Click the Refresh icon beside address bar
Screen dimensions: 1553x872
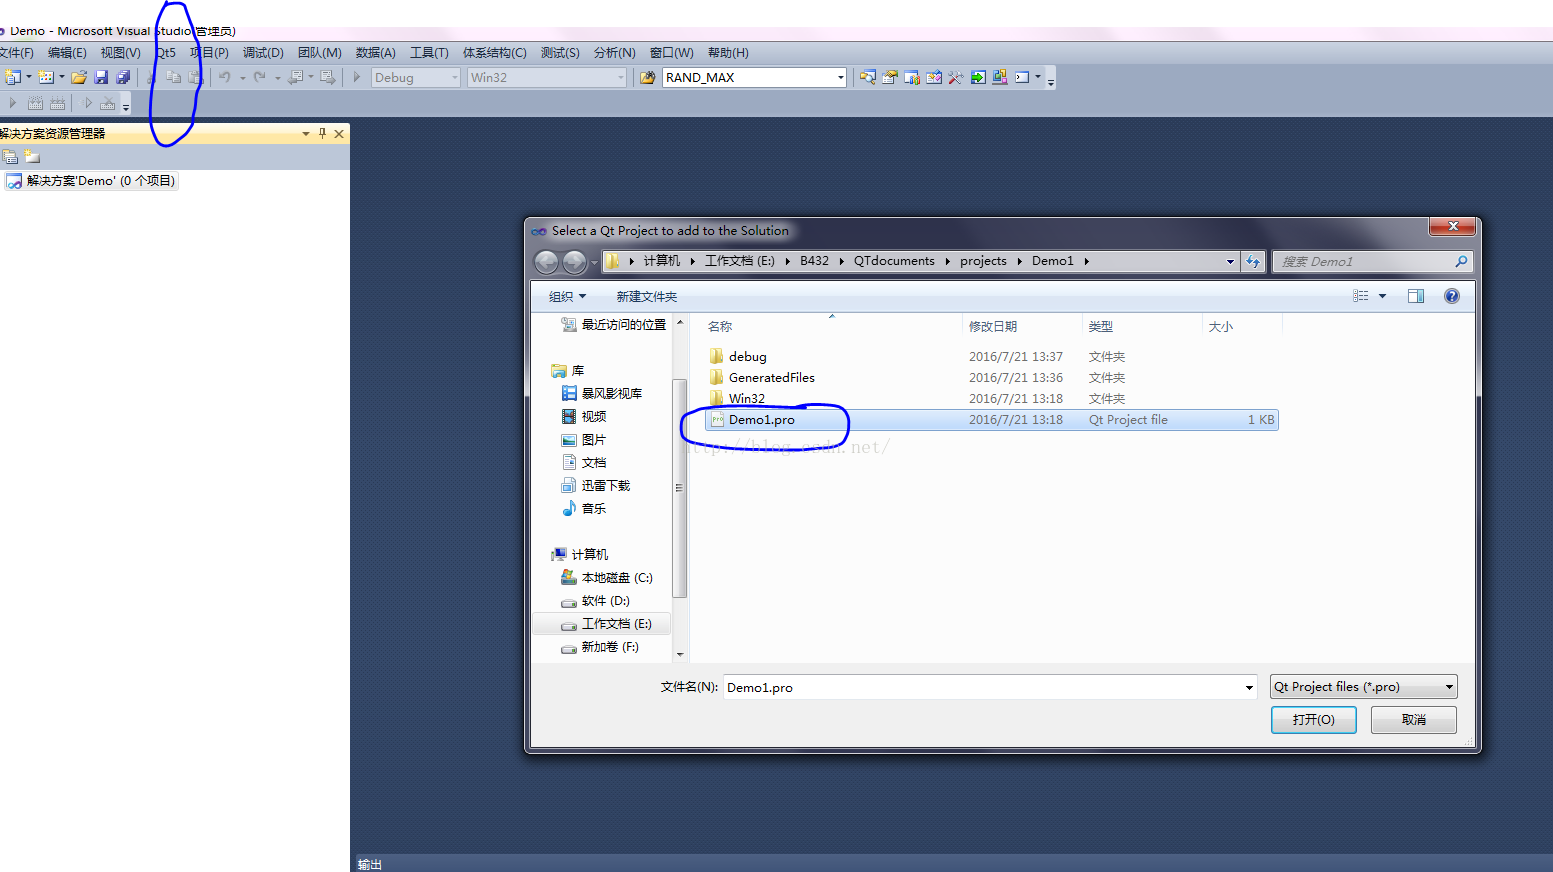pyautogui.click(x=1253, y=261)
